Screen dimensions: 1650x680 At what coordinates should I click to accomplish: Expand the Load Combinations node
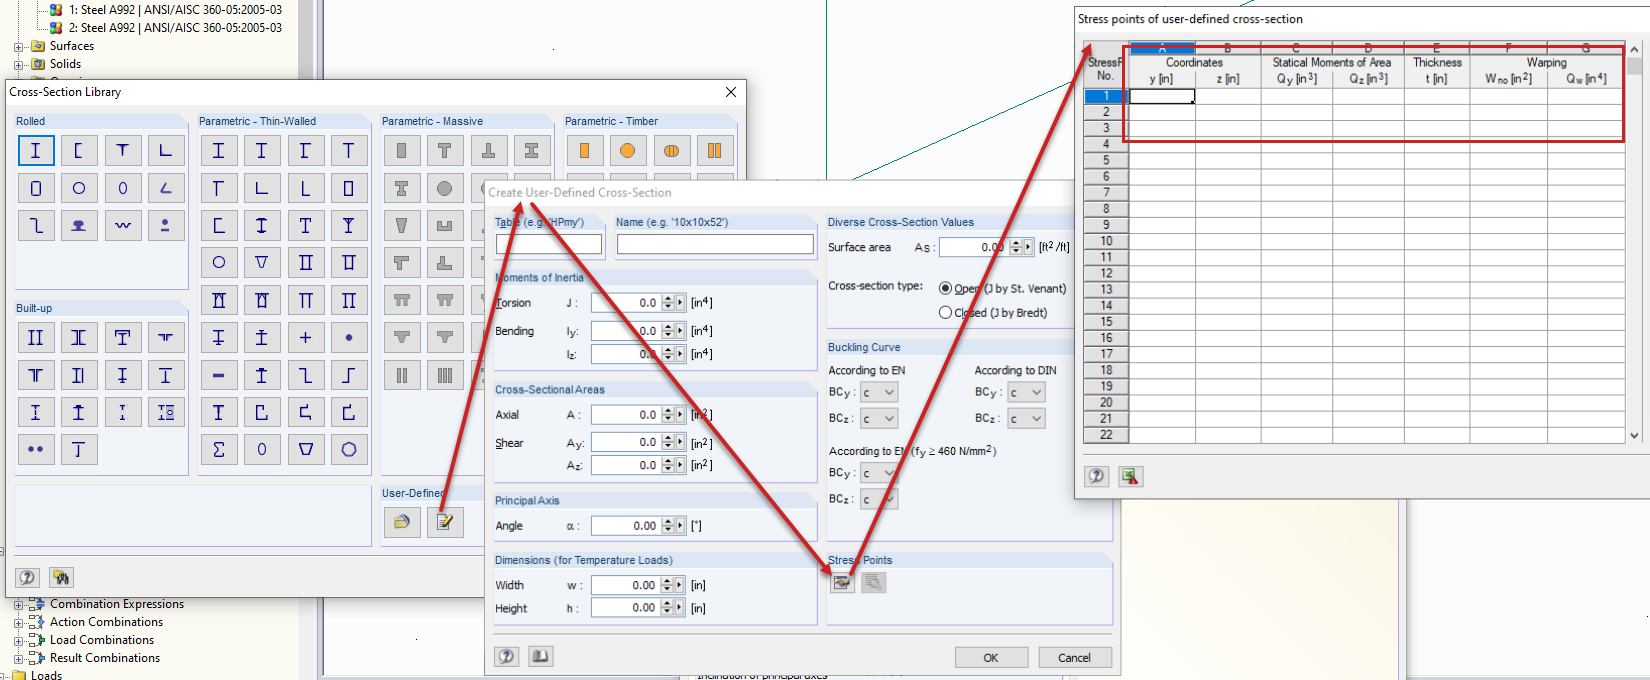(18, 641)
